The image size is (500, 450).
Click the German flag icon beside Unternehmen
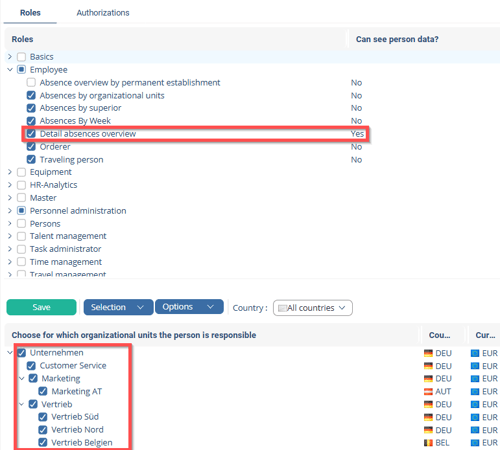pyautogui.click(x=428, y=353)
